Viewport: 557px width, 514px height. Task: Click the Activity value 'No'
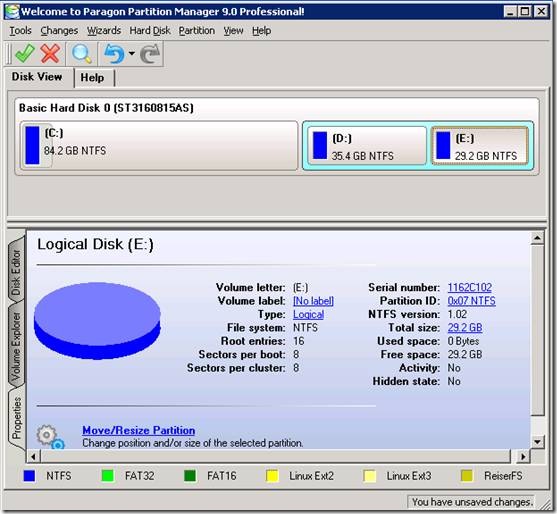pyautogui.click(x=454, y=368)
